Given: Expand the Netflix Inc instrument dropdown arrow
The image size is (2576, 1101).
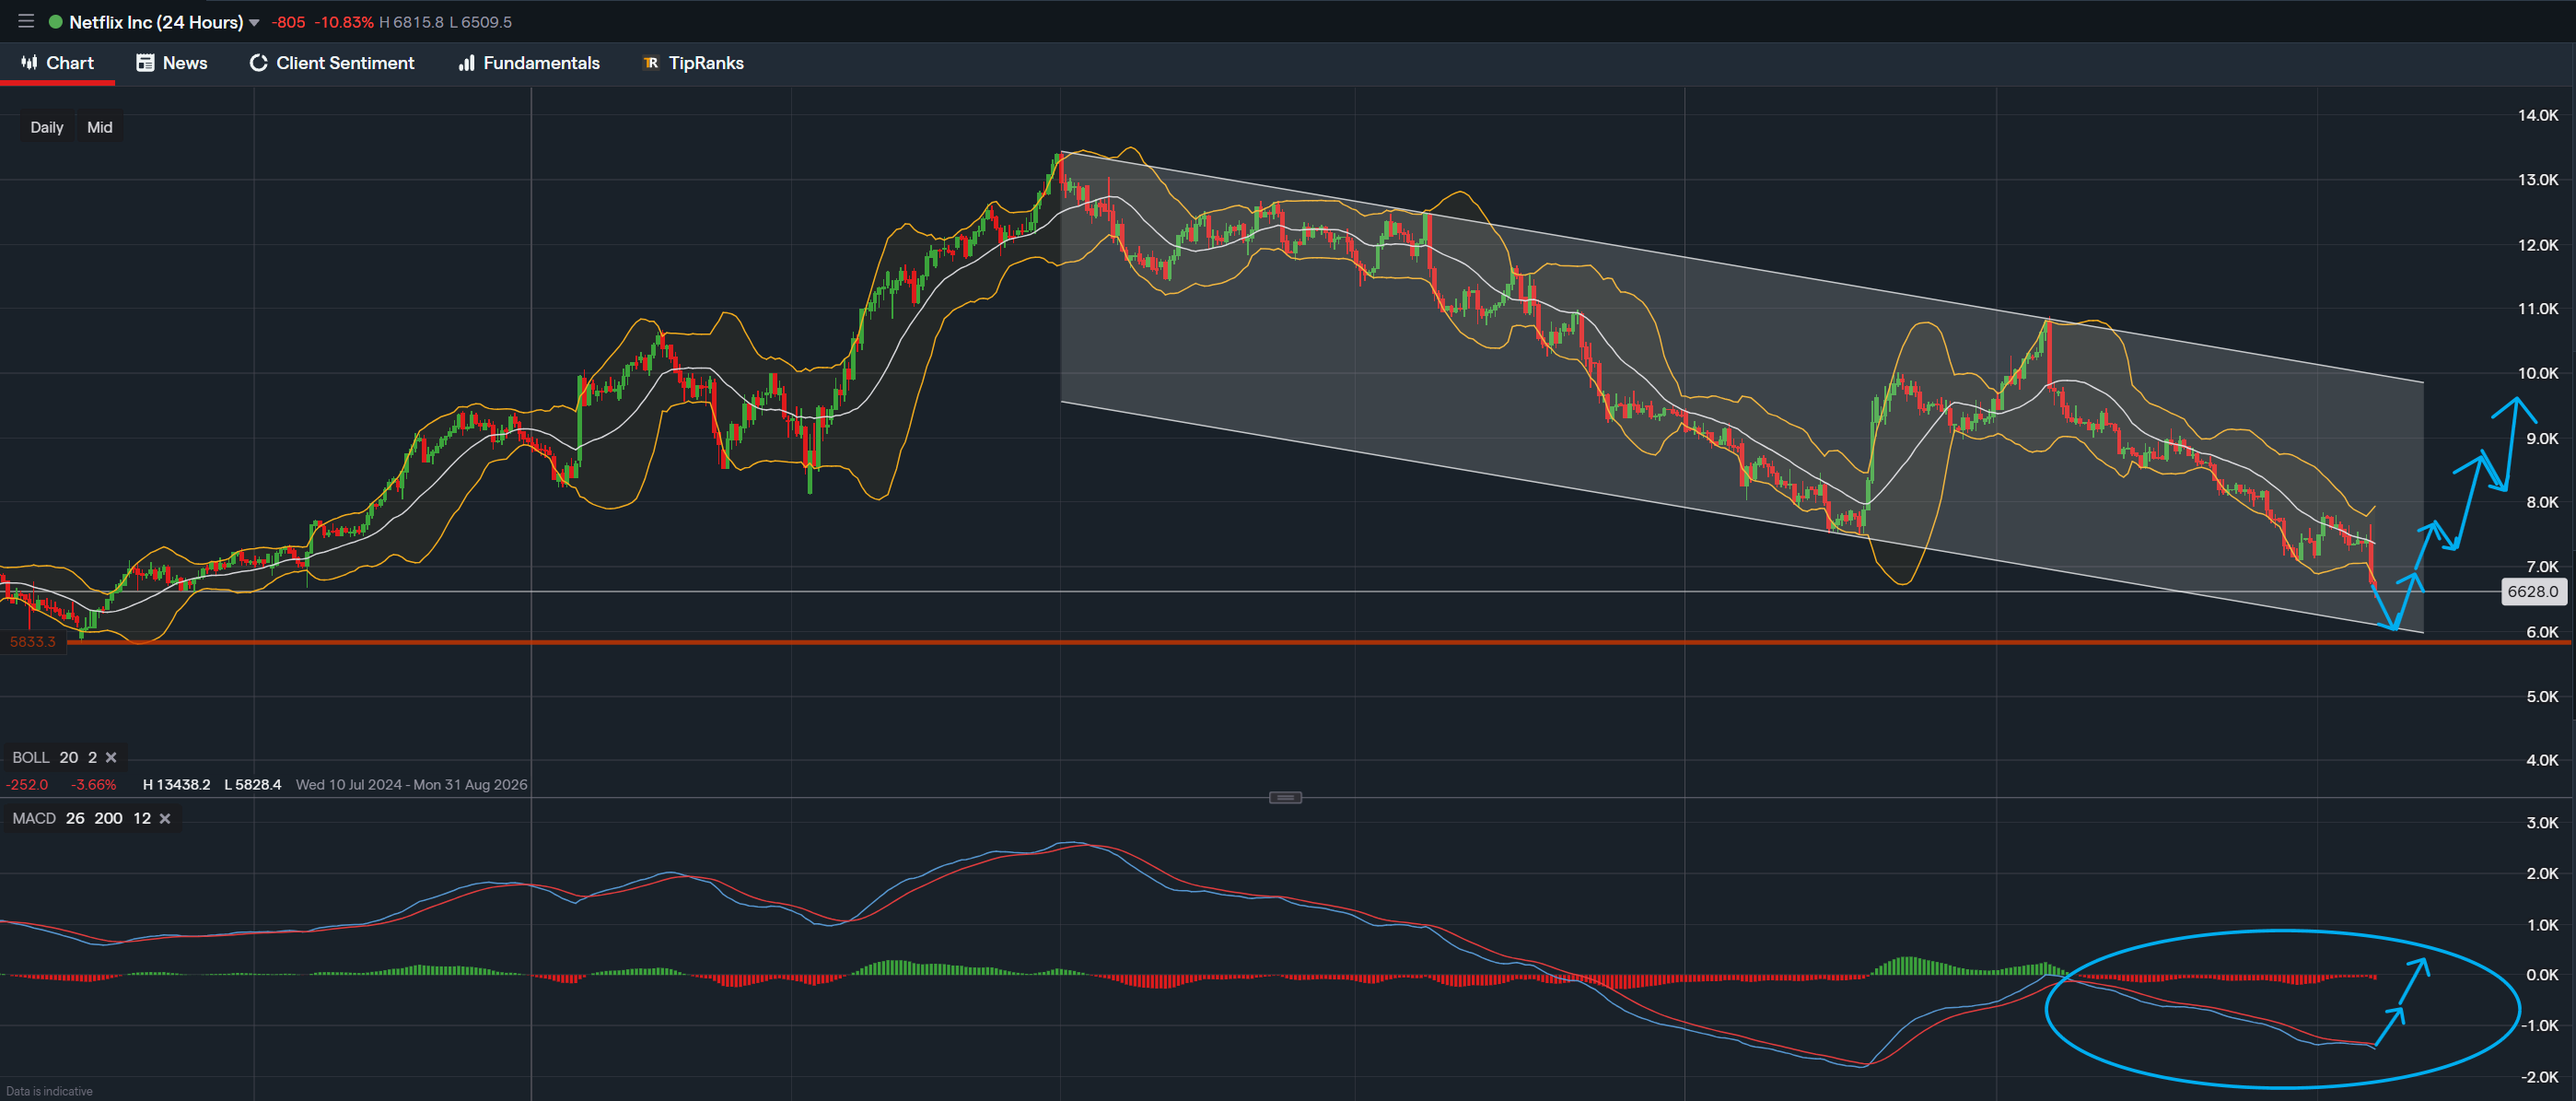Looking at the screenshot, I should coord(254,22).
